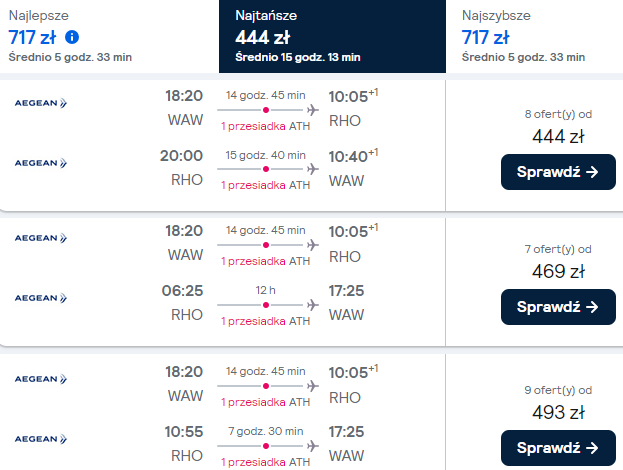Click Aegean logo on 10:55 return flight
The image size is (623, 470).
pyautogui.click(x=40, y=438)
